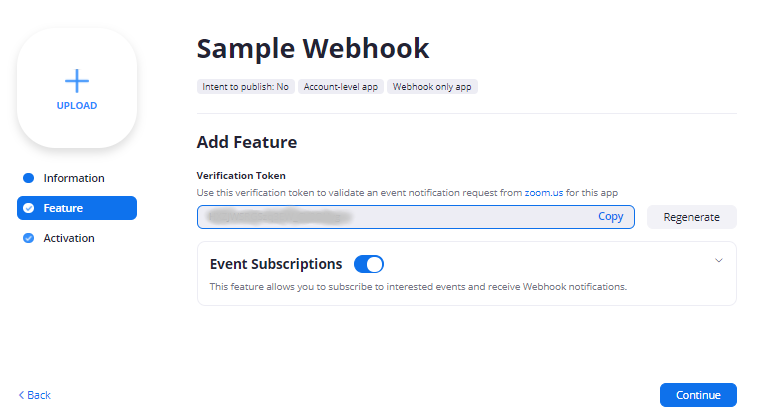Click the plus icon to upload app image
Viewport: 757px width, 416px height.
click(77, 81)
